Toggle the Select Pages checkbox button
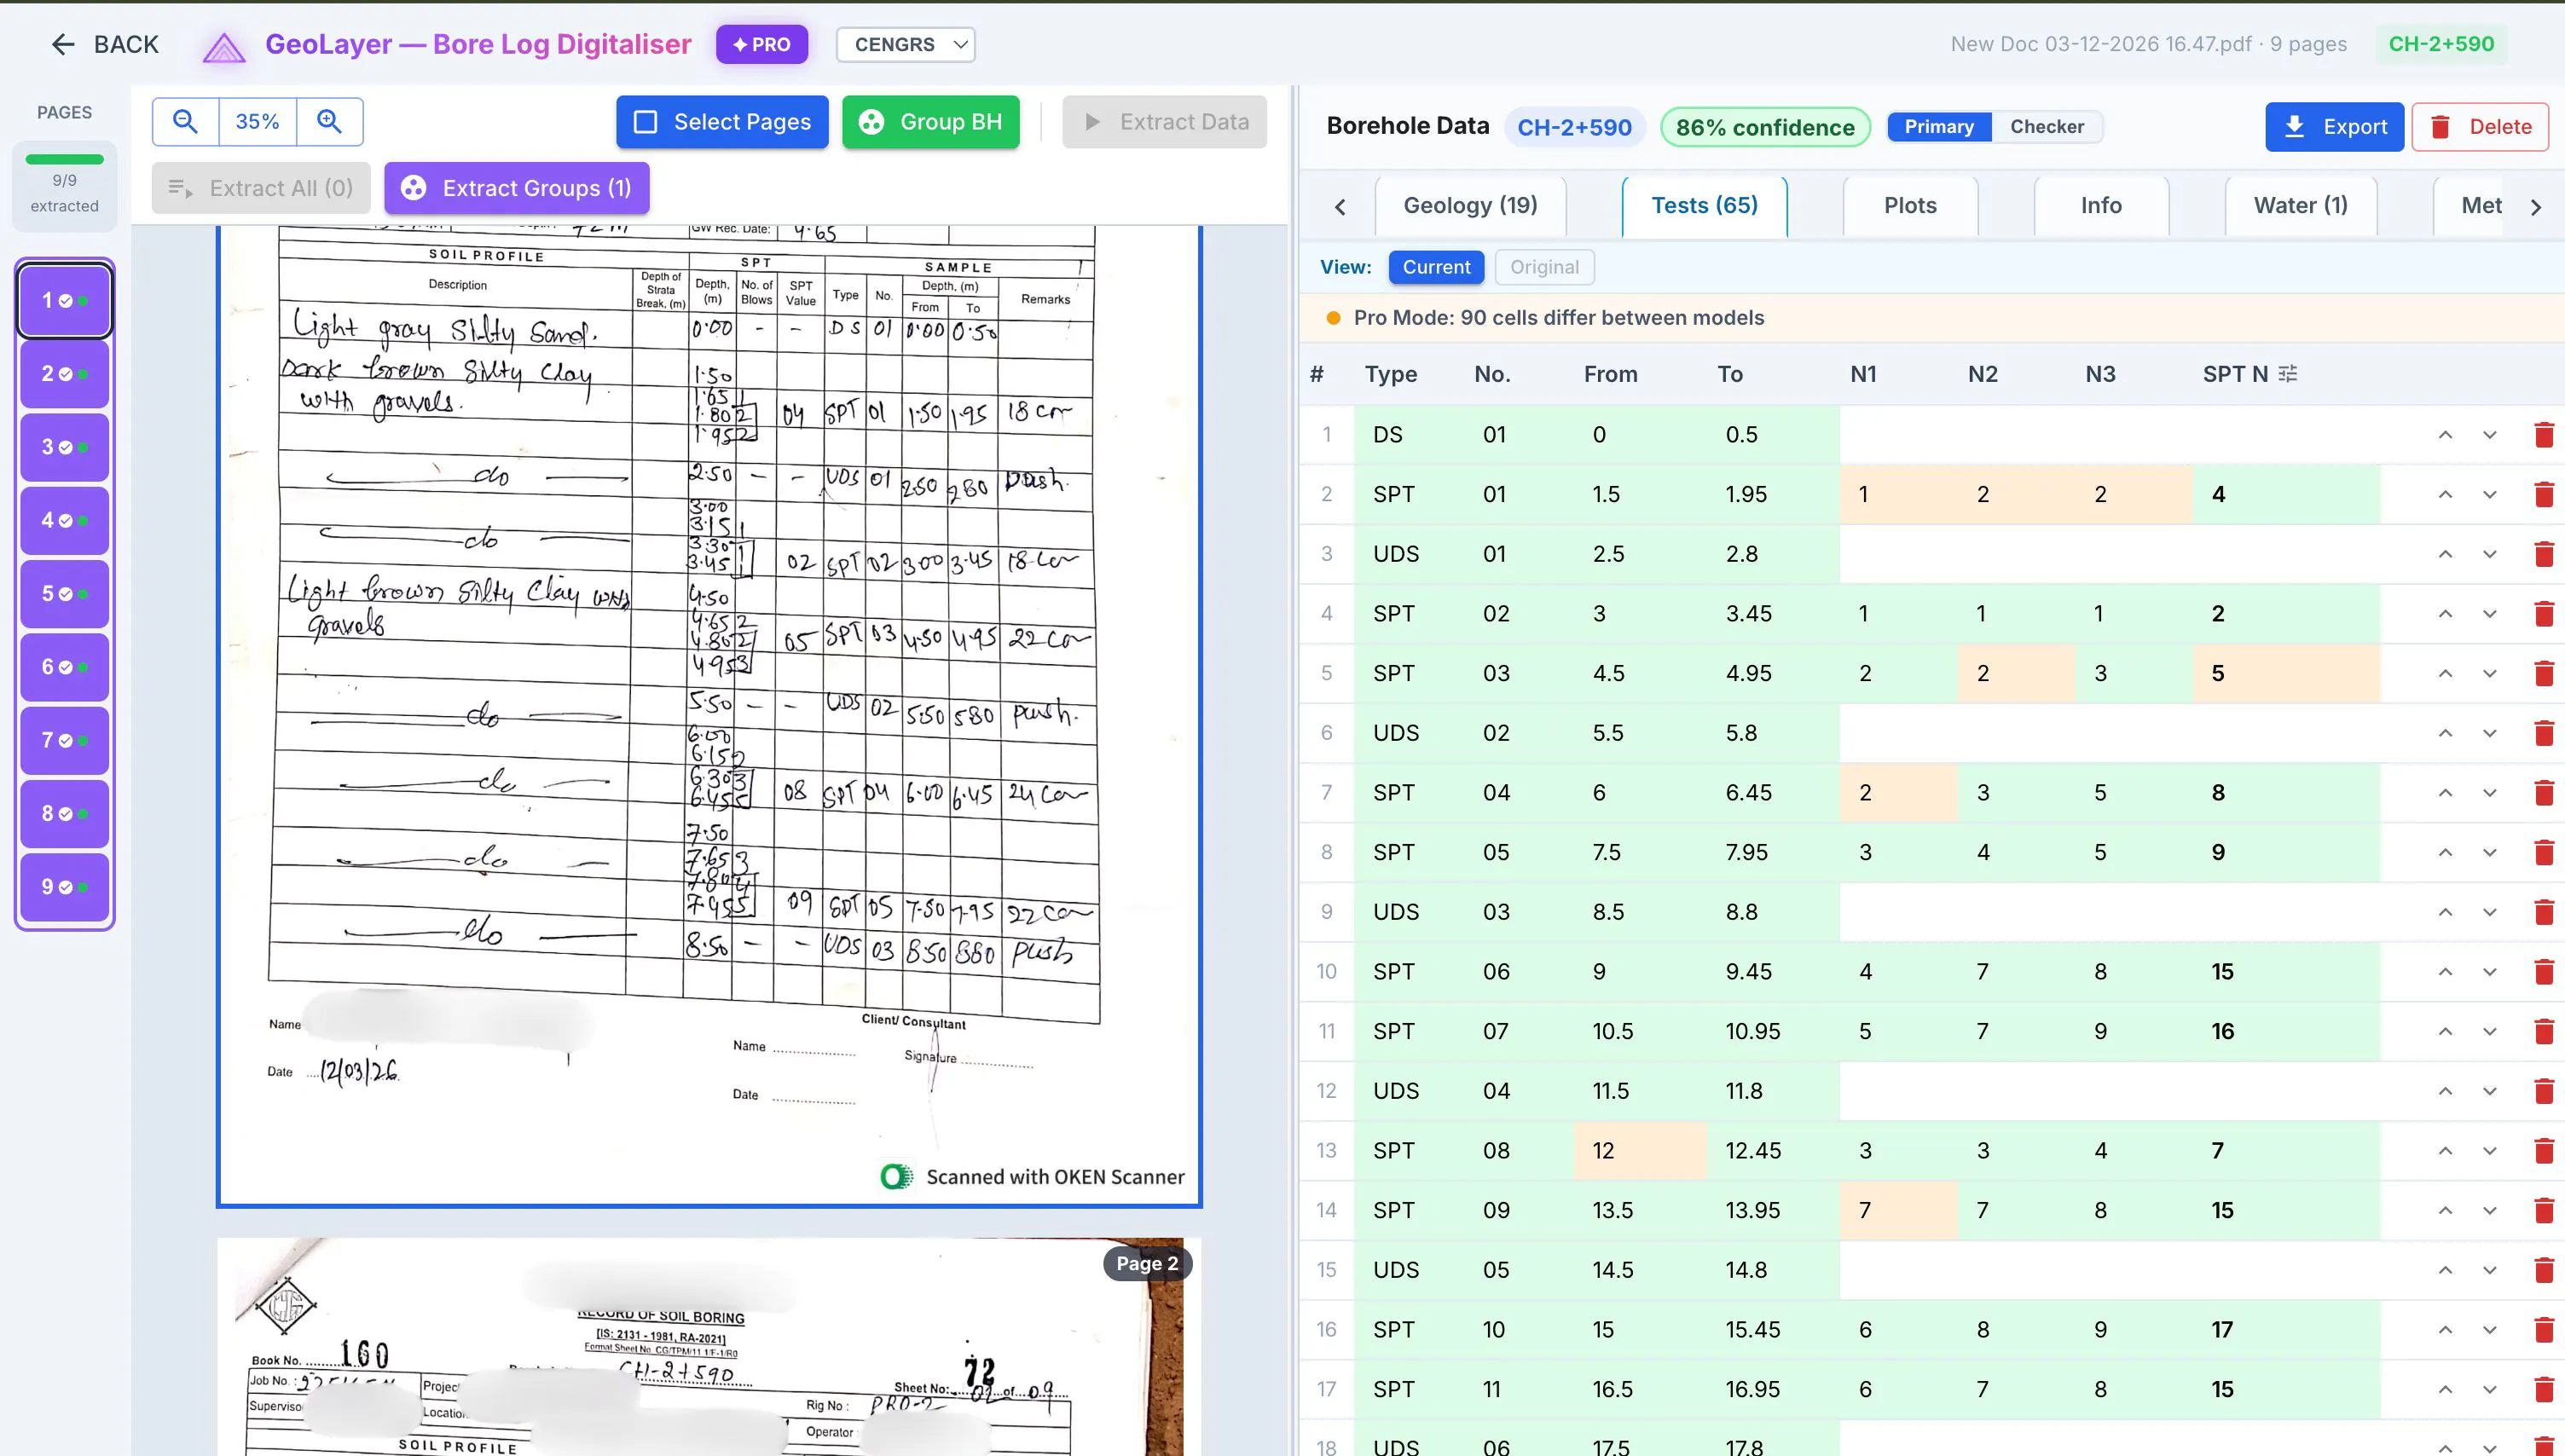 pos(722,122)
